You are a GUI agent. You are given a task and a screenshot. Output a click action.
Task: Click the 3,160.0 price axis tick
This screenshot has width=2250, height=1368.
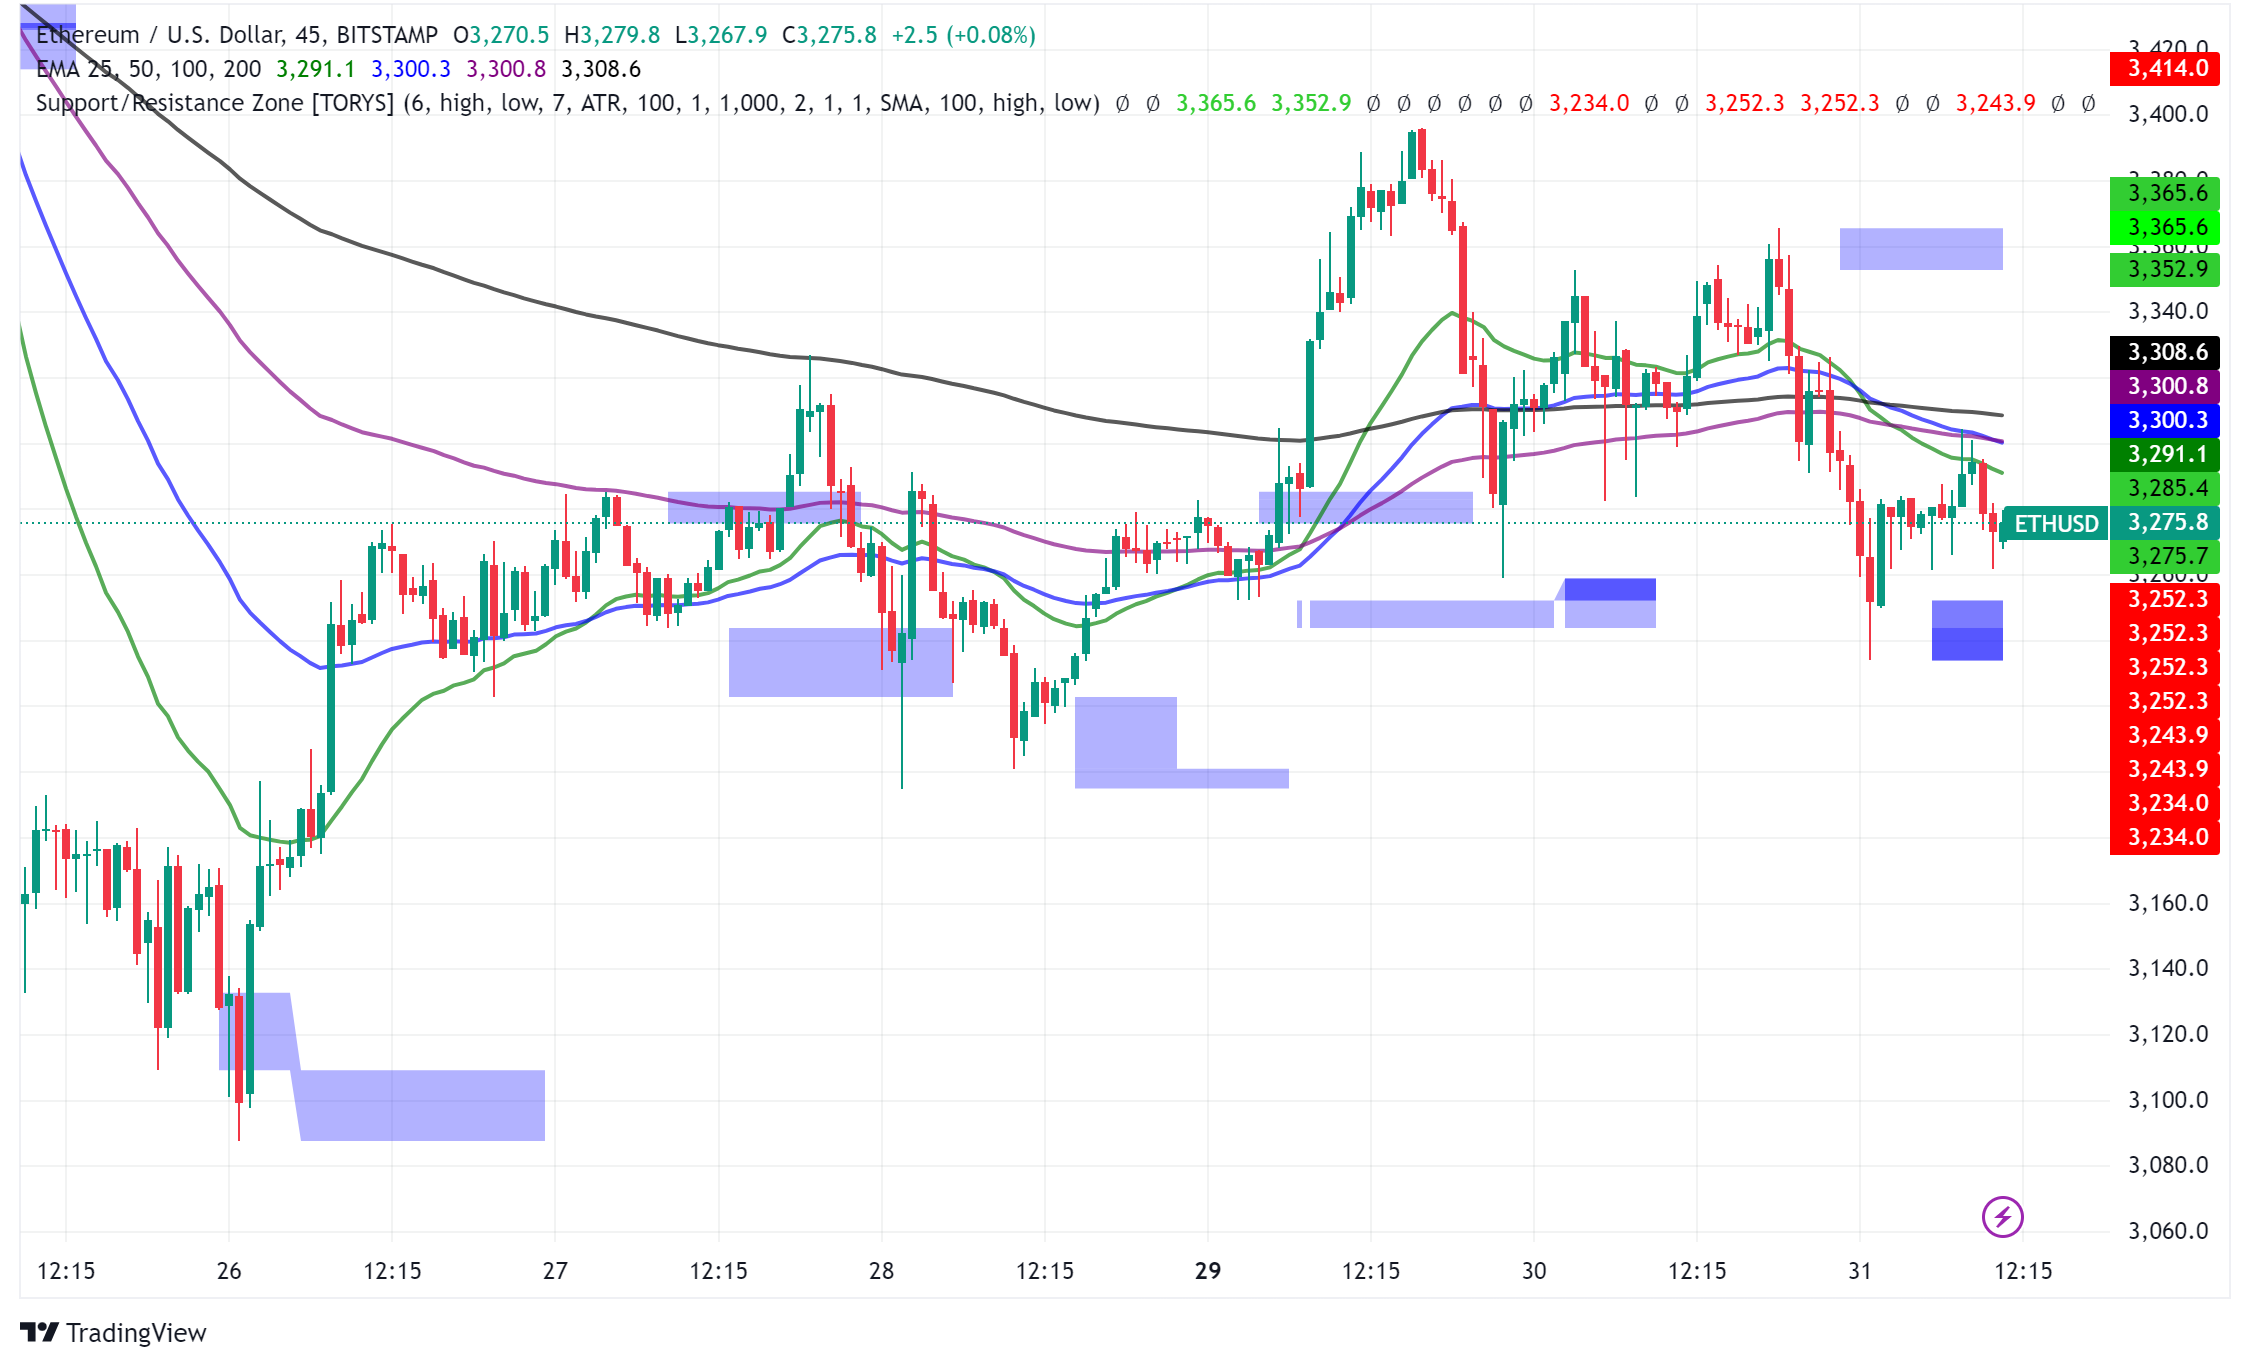[2168, 903]
